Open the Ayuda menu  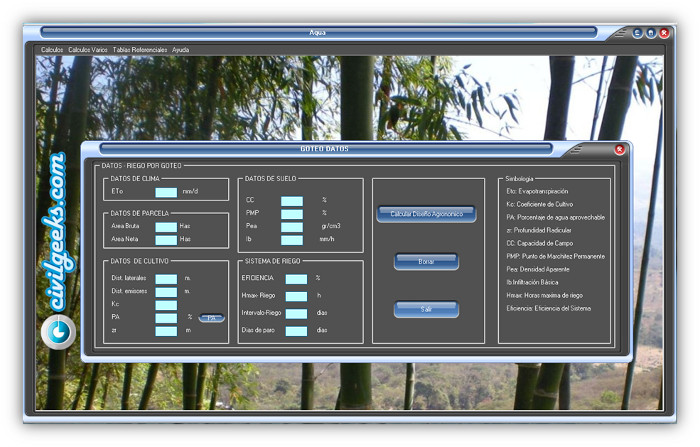[x=180, y=49]
